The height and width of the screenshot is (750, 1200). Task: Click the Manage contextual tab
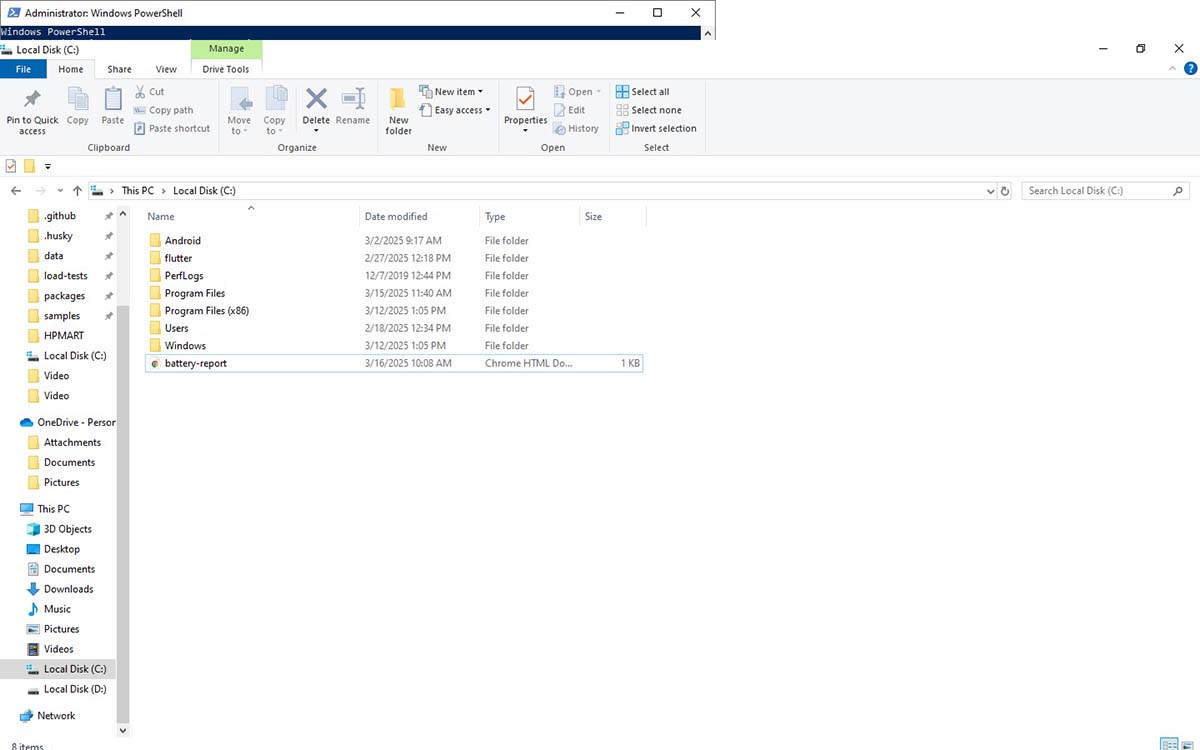226,48
